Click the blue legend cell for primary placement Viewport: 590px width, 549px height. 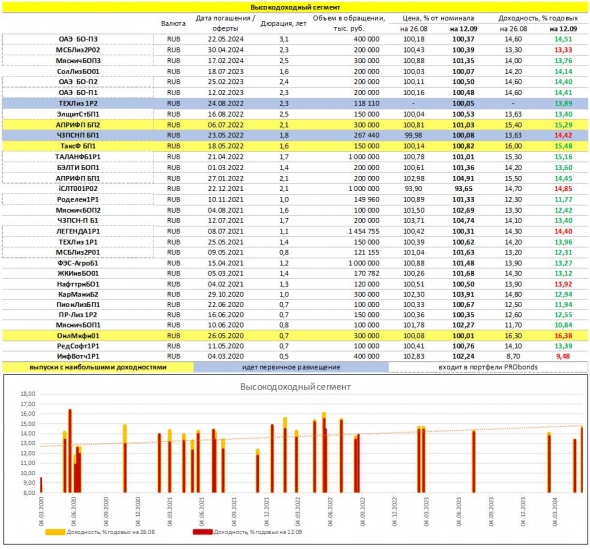click(x=291, y=367)
